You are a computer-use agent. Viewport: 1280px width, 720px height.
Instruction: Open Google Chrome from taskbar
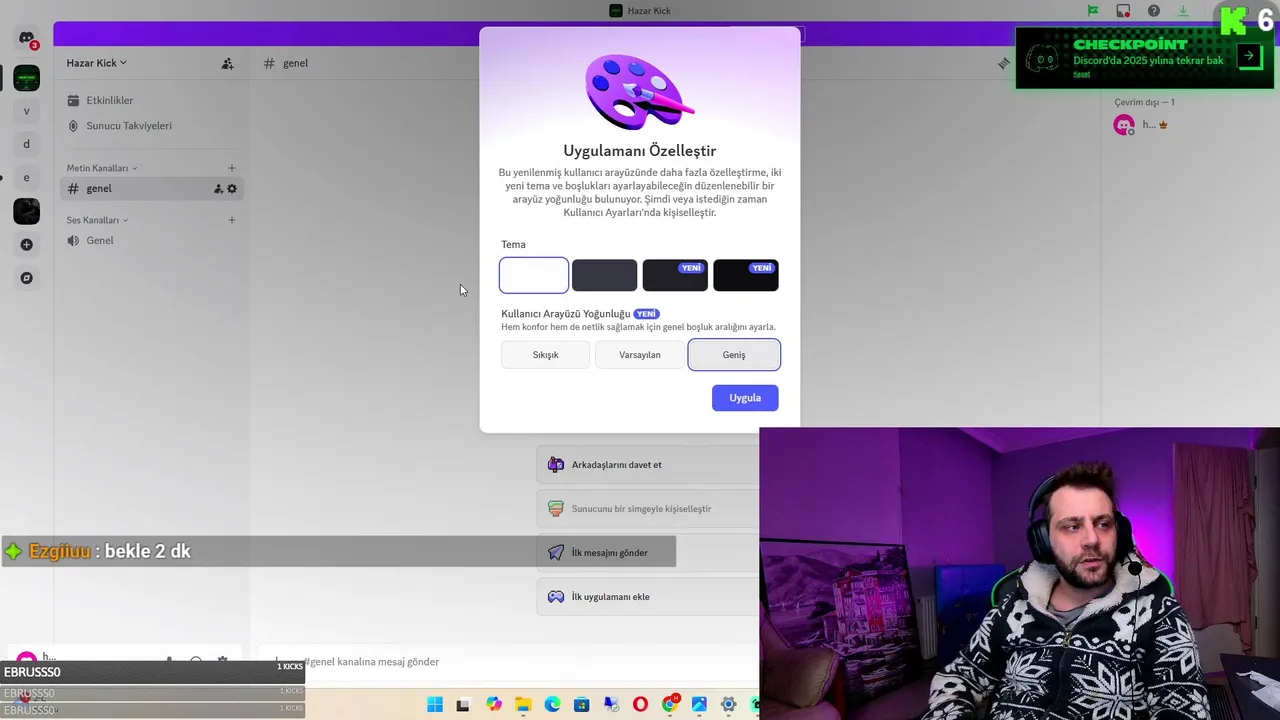point(670,705)
